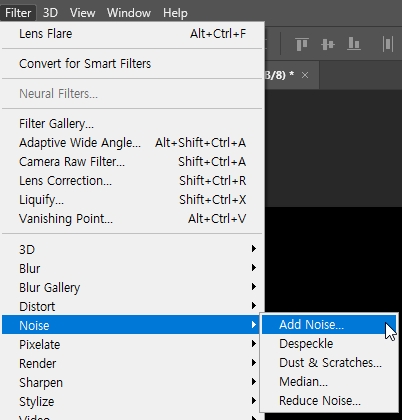Open the Liquify filter
The height and width of the screenshot is (420, 402).
pos(132,200)
